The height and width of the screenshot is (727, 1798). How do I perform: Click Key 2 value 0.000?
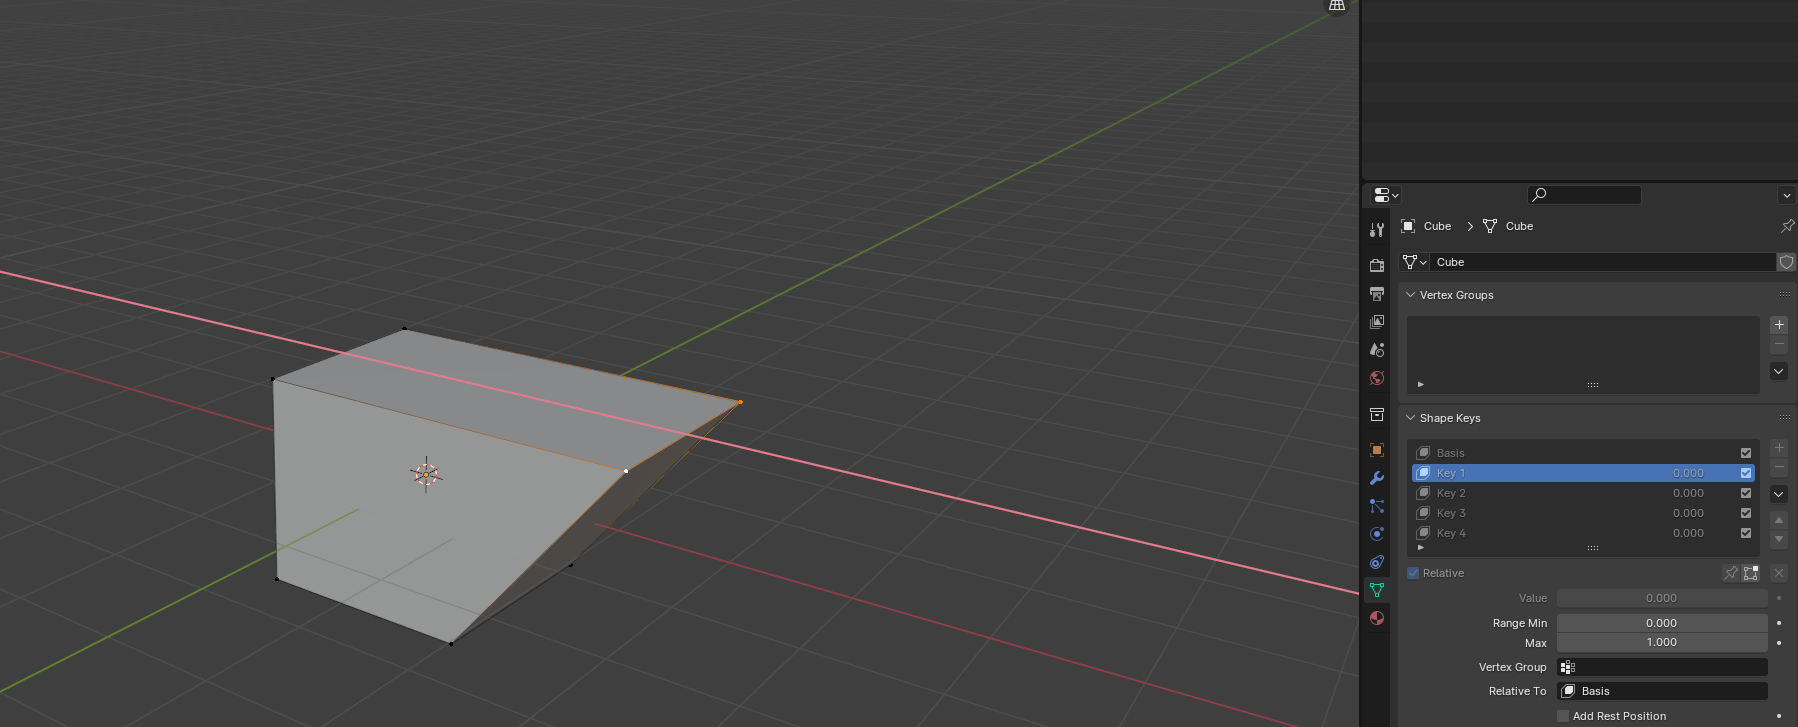pyautogui.click(x=1688, y=493)
